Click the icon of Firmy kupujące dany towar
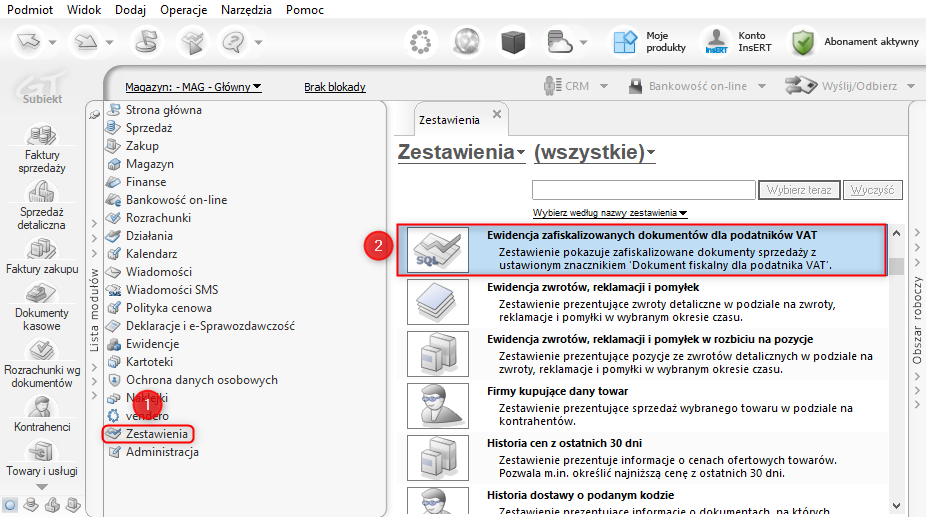Viewport: 926px width, 517px height. 438,406
